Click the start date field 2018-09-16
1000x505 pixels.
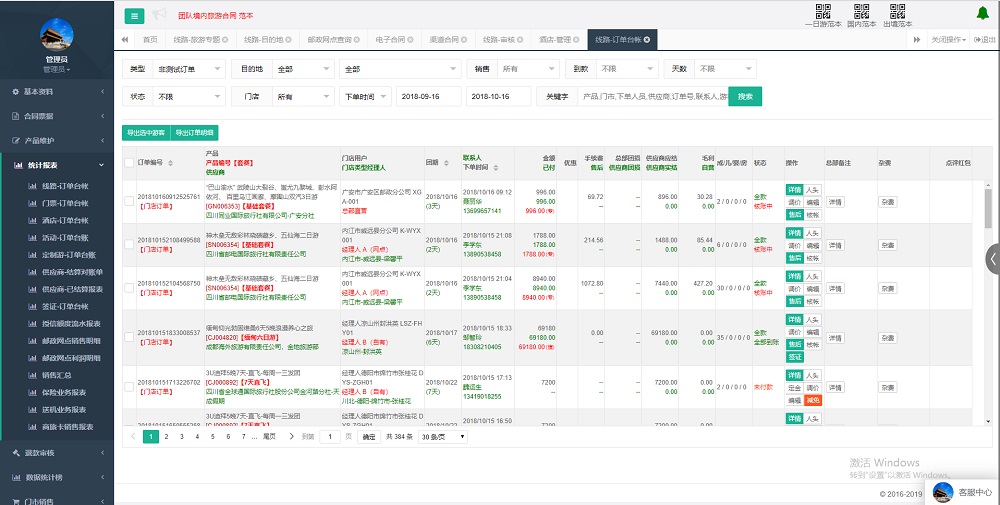(x=428, y=97)
